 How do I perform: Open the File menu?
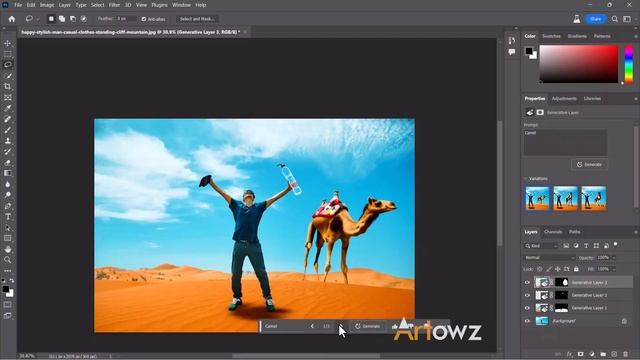[x=18, y=5]
